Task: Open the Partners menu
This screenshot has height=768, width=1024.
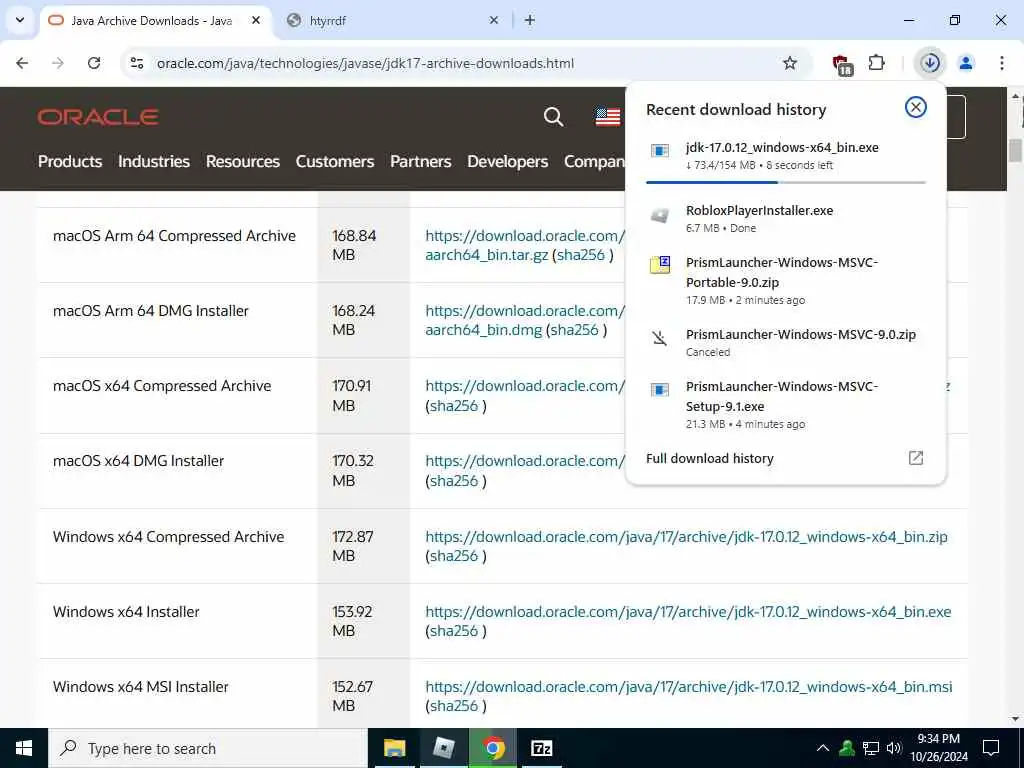Action: tap(421, 161)
